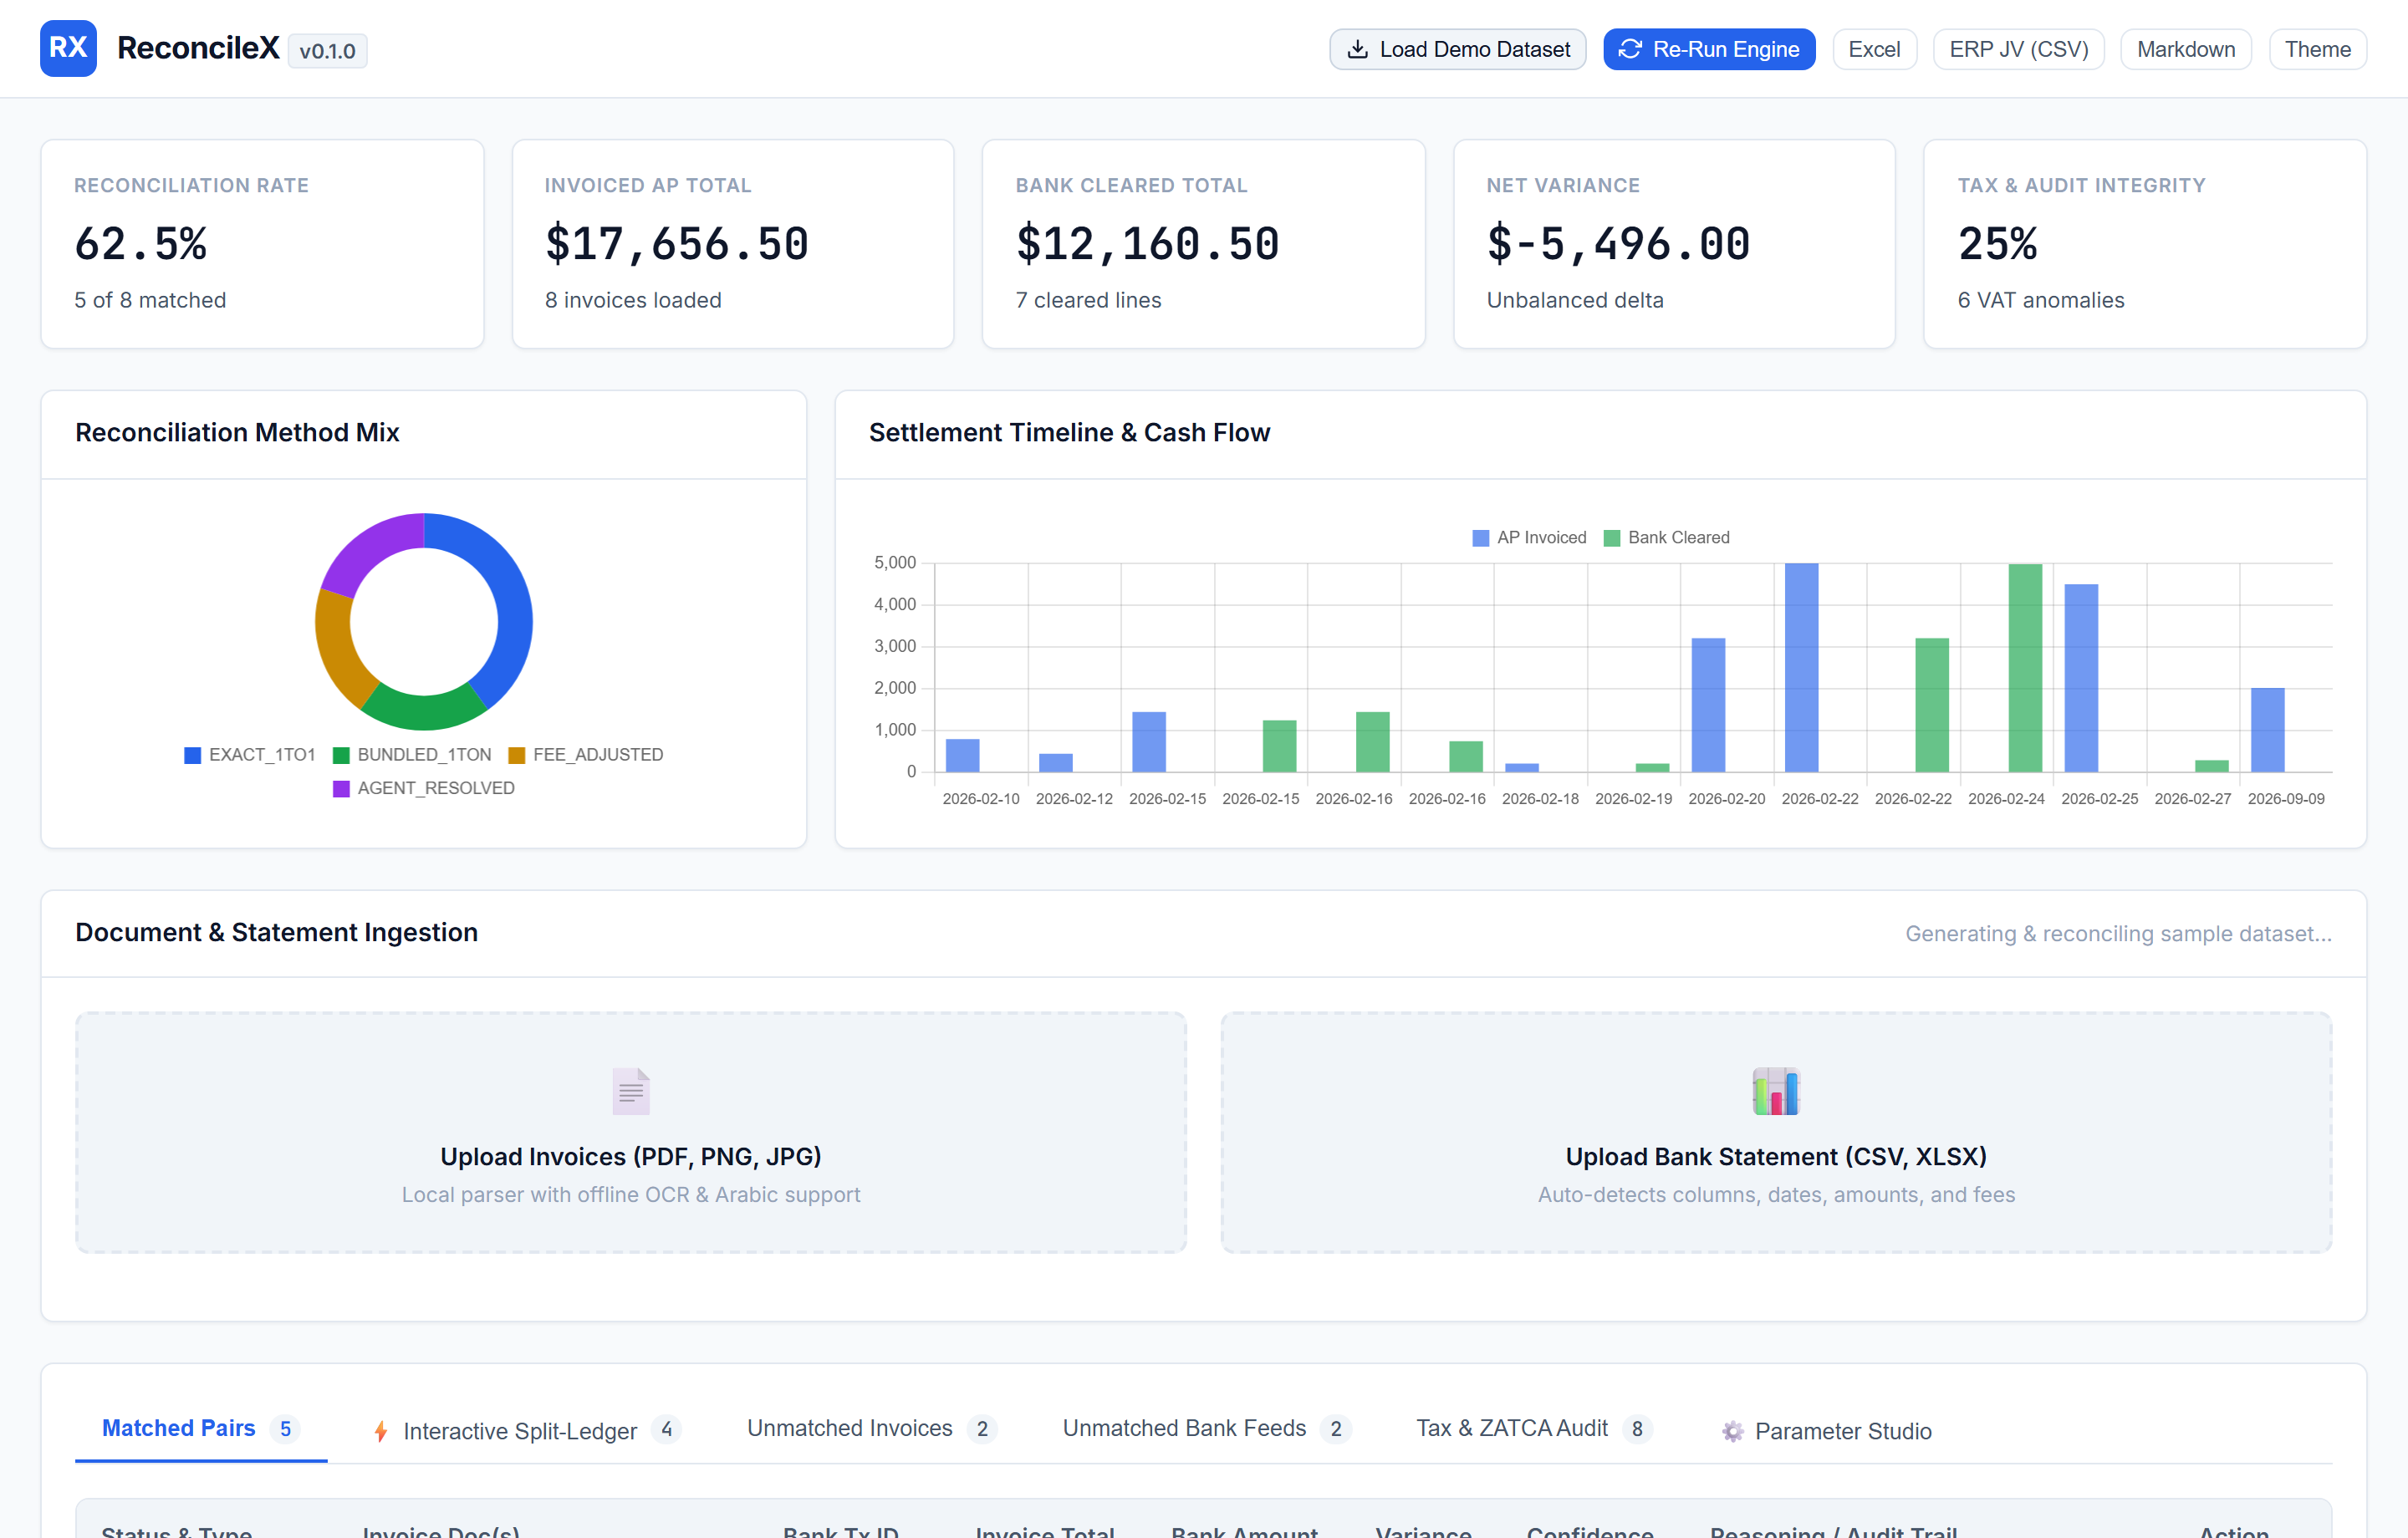Export ERP JV as CSV
Viewport: 2408px width, 1538px height.
[x=2018, y=49]
